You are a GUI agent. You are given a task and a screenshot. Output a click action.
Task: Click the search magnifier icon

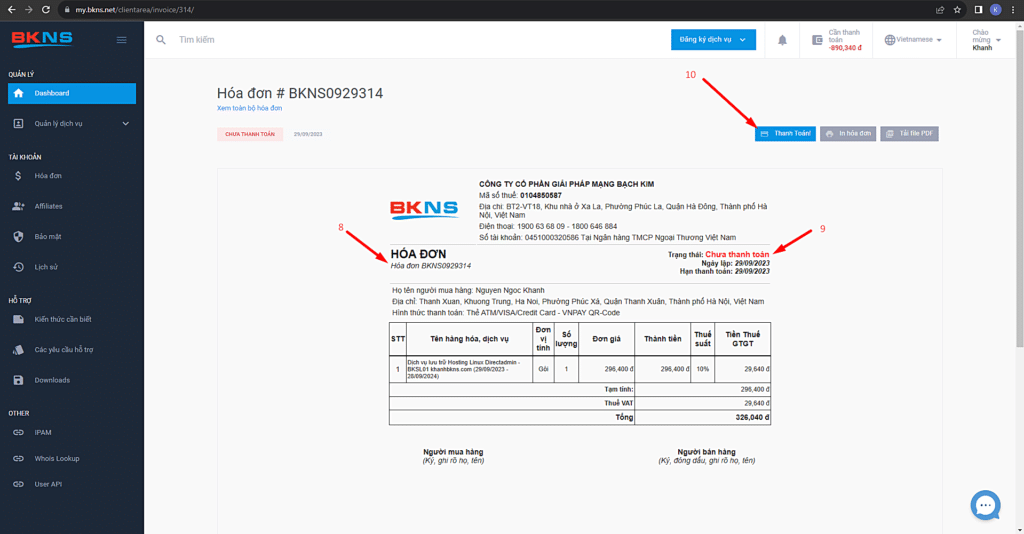coord(161,40)
